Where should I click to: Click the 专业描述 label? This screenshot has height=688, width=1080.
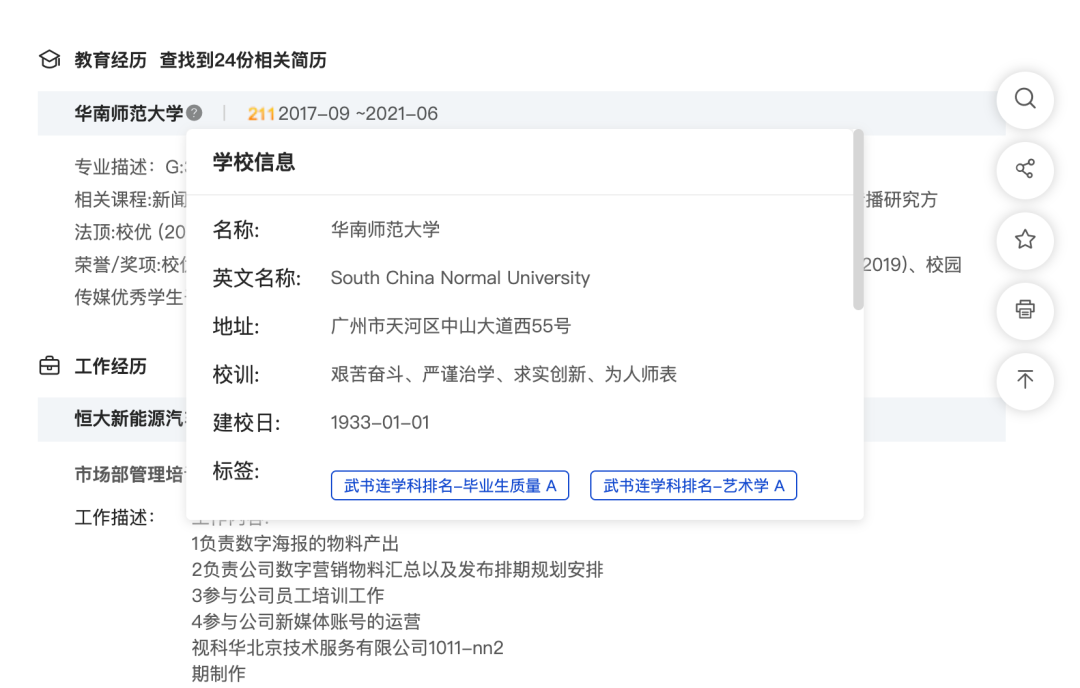pyautogui.click(x=115, y=167)
